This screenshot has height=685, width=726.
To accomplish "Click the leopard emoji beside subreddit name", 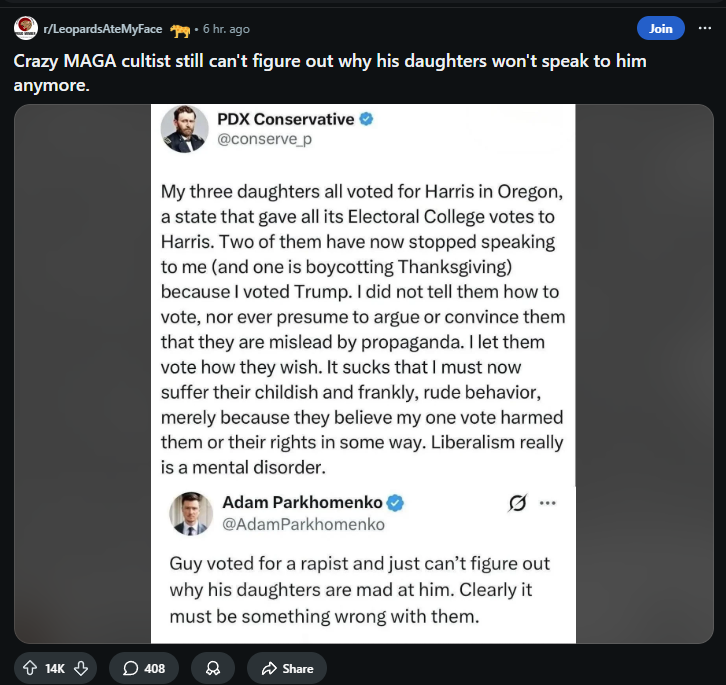I will pos(180,29).
